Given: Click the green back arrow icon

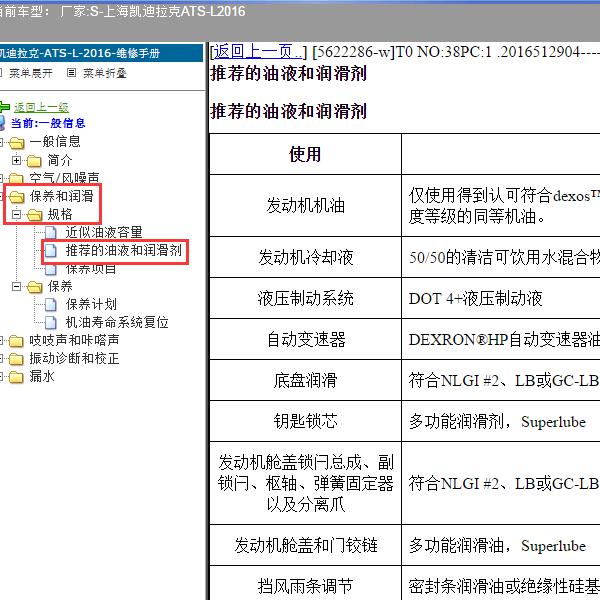Looking at the screenshot, I should pos(4,107).
